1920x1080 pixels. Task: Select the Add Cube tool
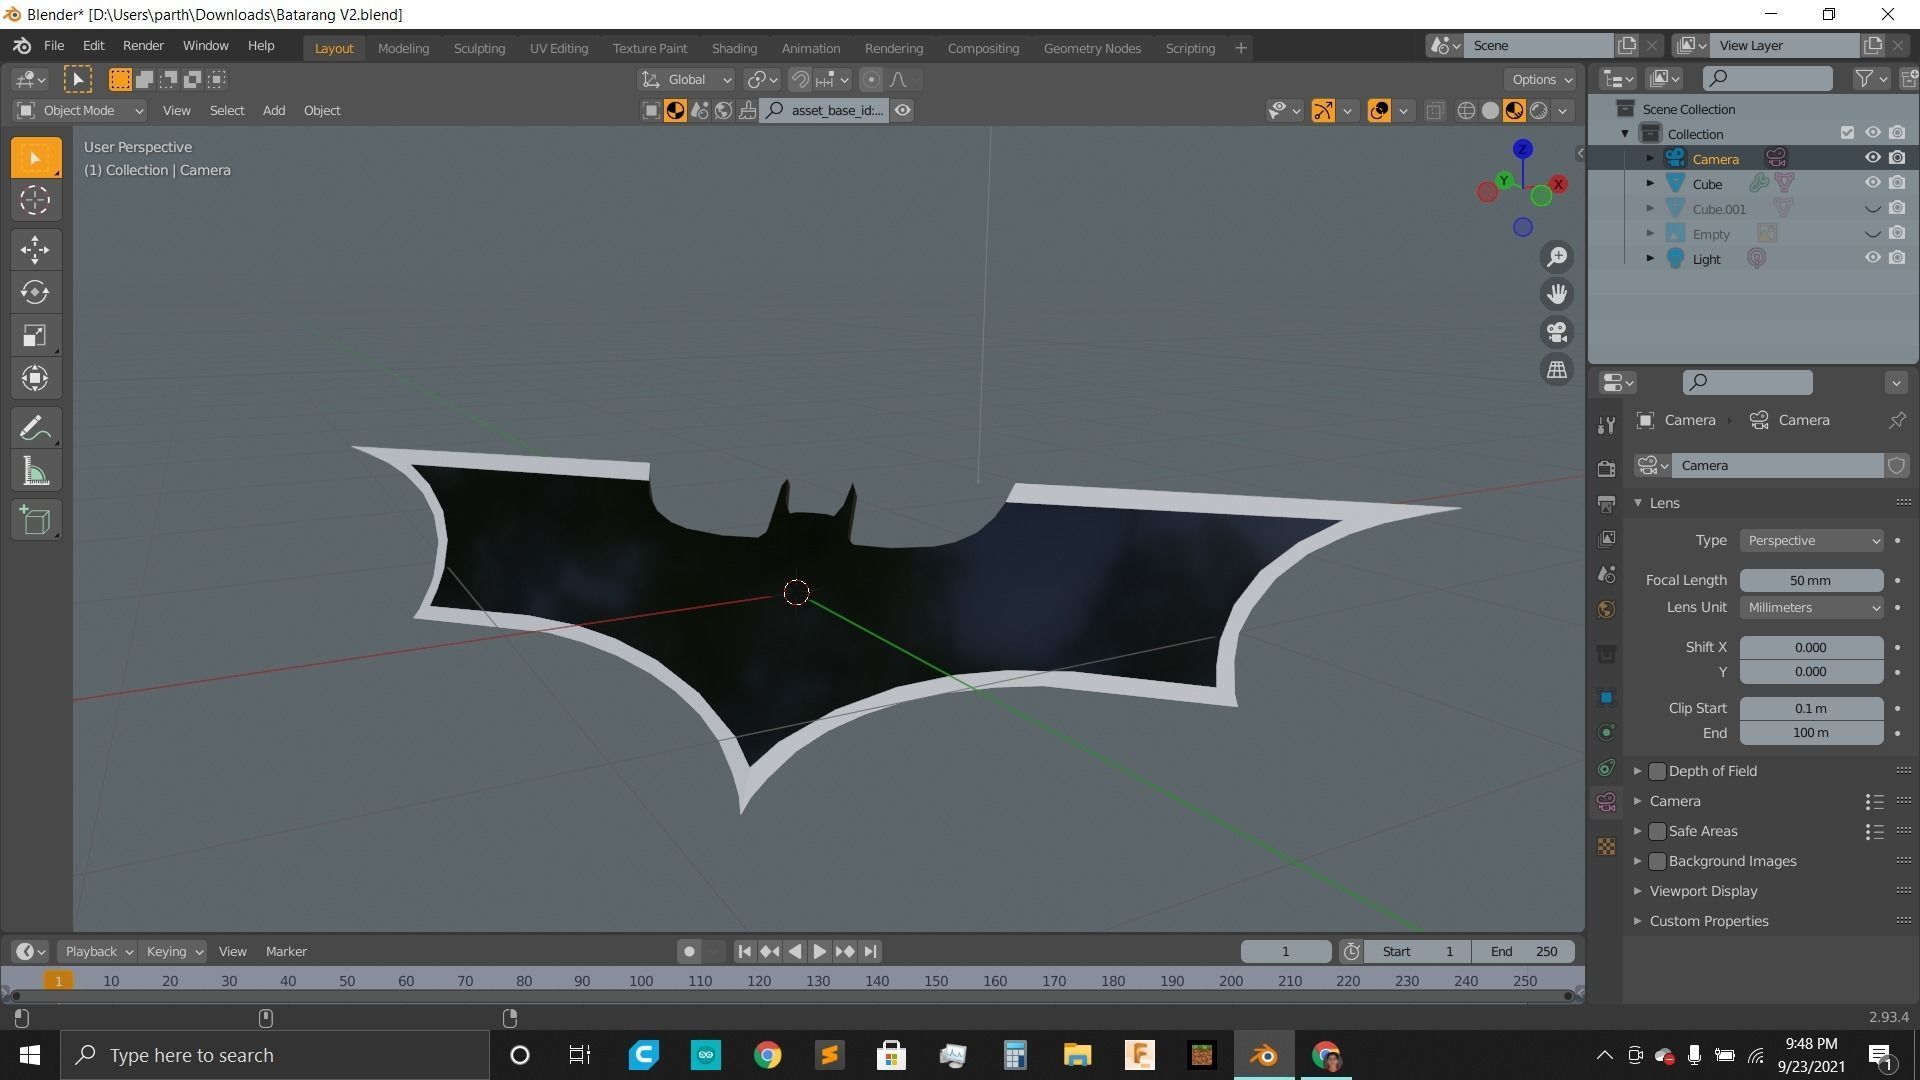[35, 520]
